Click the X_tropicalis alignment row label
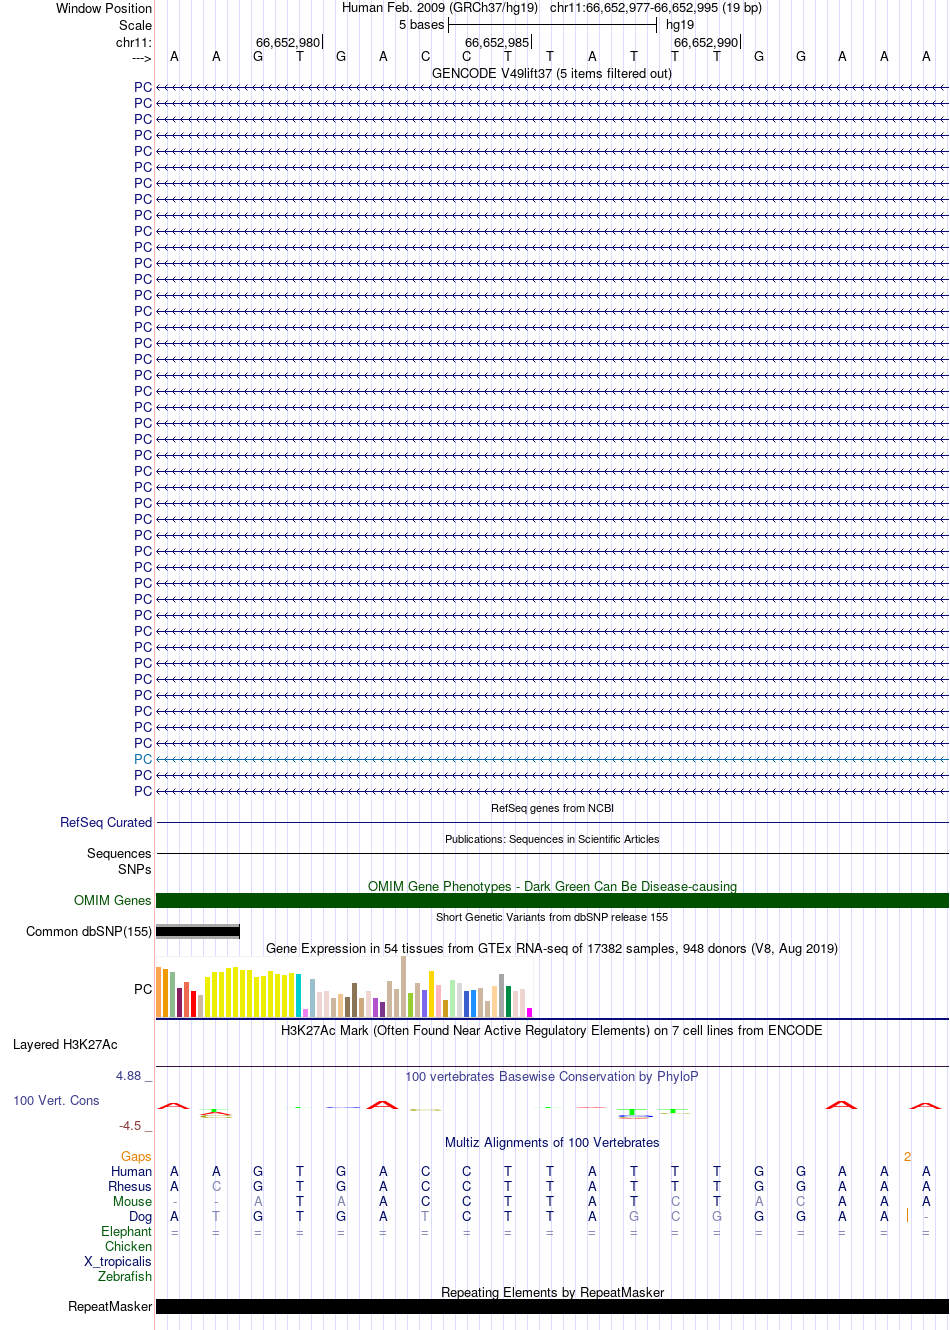The height and width of the screenshot is (1330, 950). click(118, 1261)
